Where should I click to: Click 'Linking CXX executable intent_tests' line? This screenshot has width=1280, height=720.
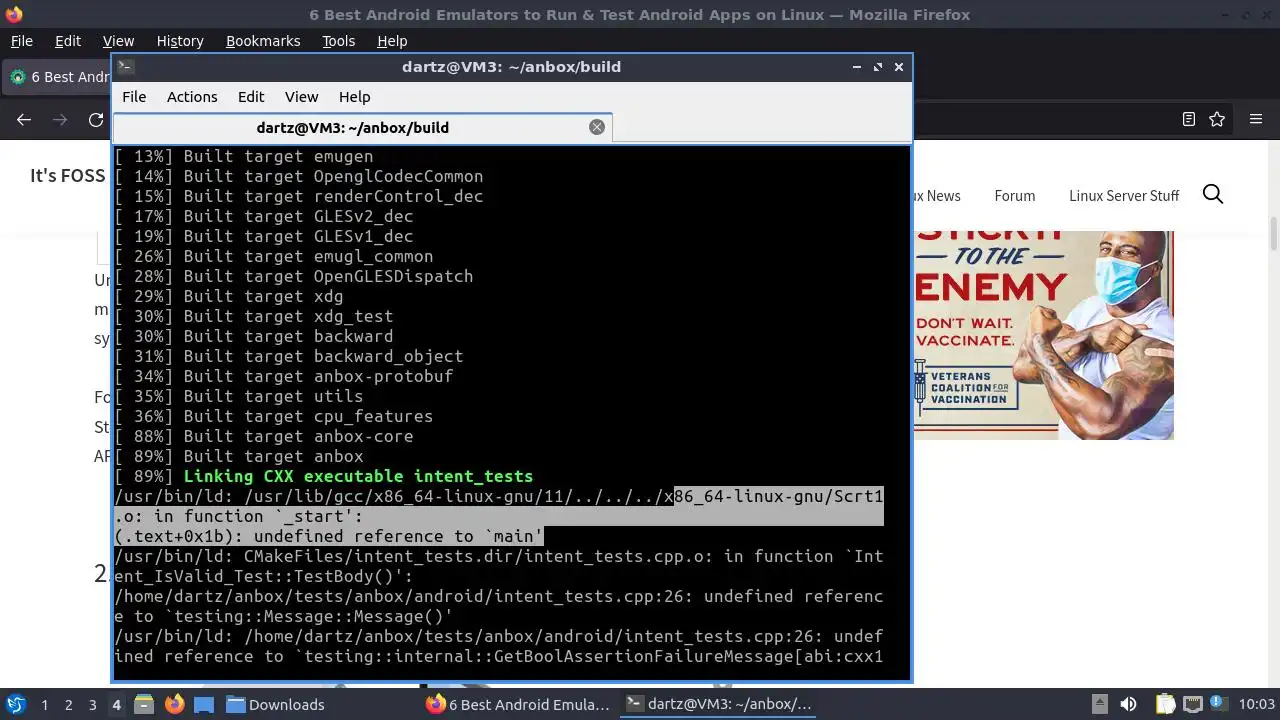tap(358, 476)
